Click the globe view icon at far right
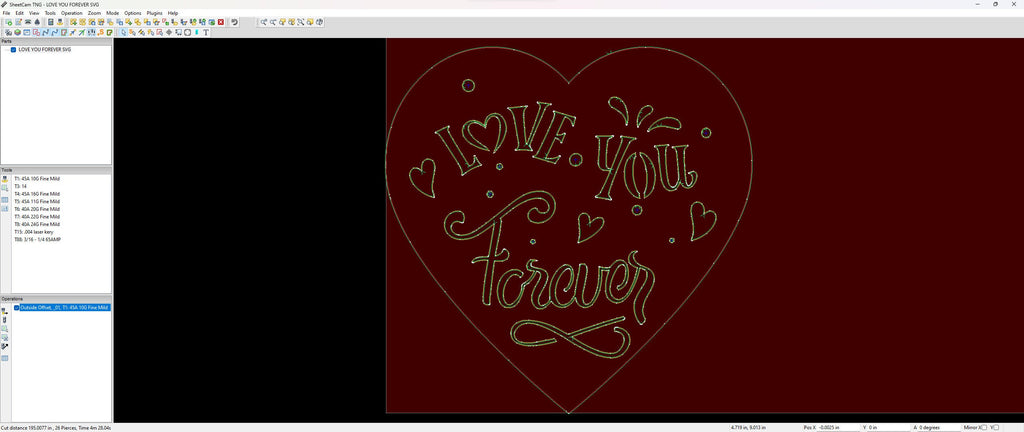Image resolution: width=1024 pixels, height=432 pixels. (x=319, y=22)
